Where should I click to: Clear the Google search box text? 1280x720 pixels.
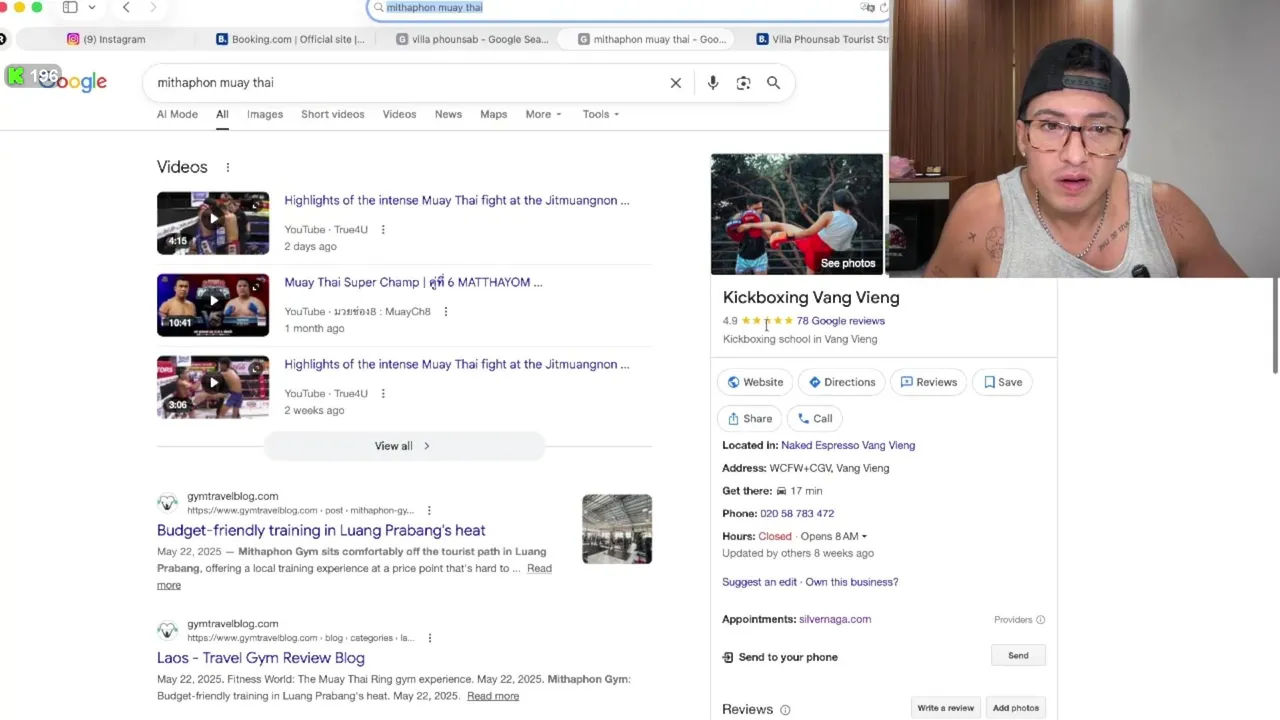(x=676, y=83)
